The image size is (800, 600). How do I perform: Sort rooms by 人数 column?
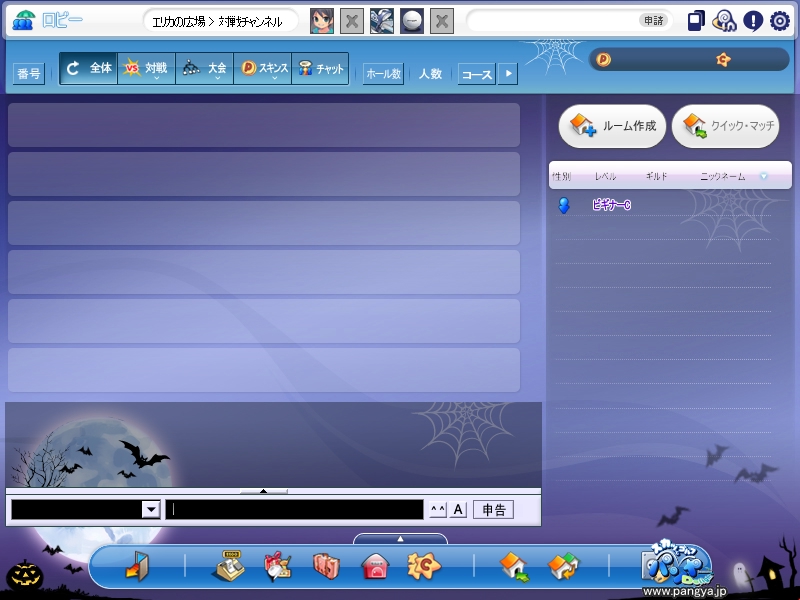tap(430, 74)
